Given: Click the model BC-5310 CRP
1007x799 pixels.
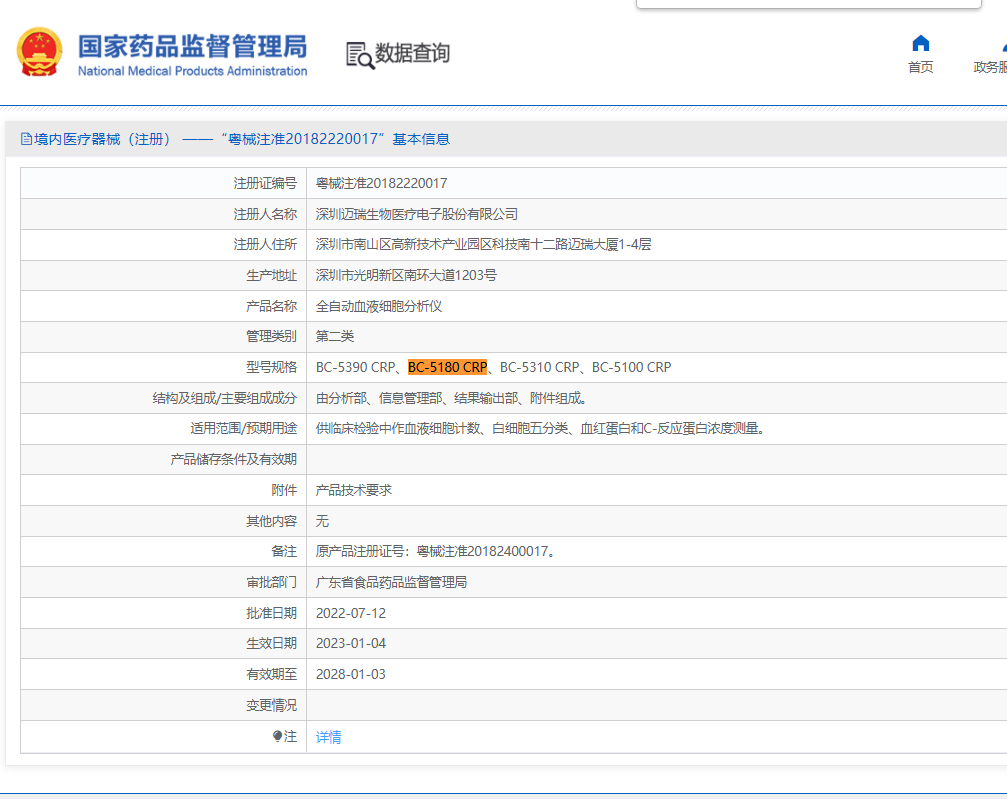Looking at the screenshot, I should click(539, 367).
